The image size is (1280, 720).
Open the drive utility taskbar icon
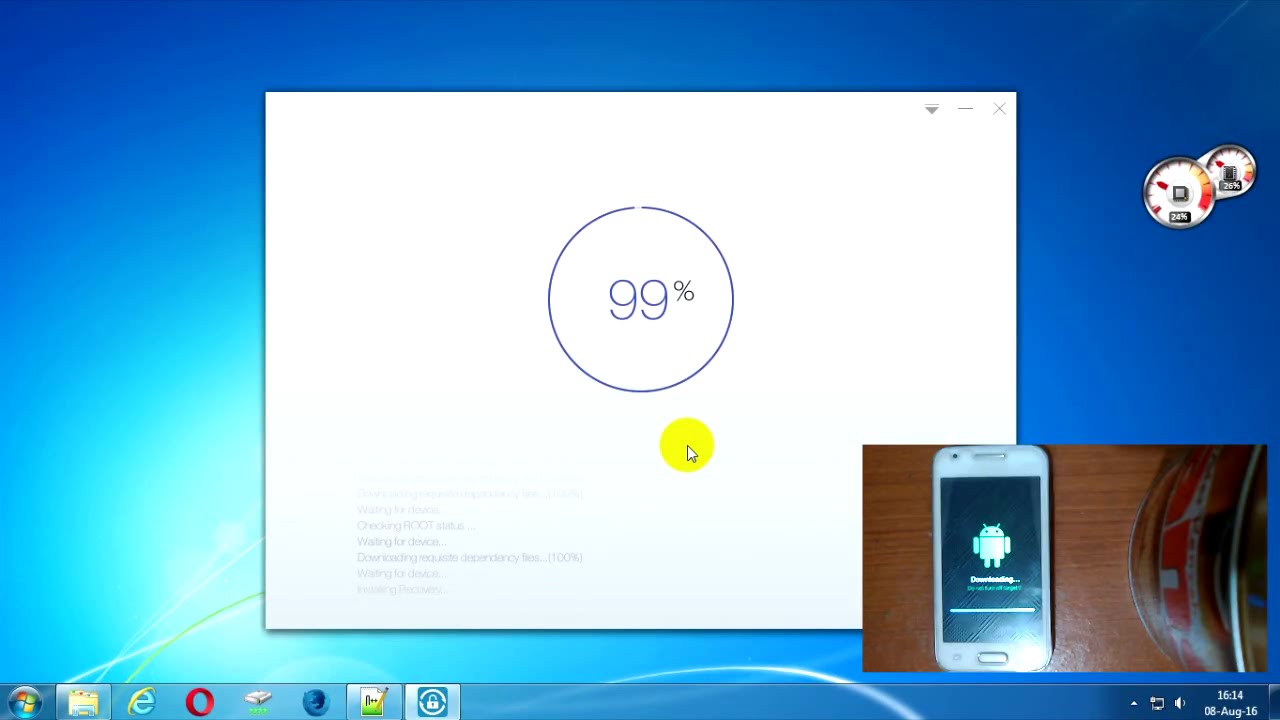coord(258,702)
